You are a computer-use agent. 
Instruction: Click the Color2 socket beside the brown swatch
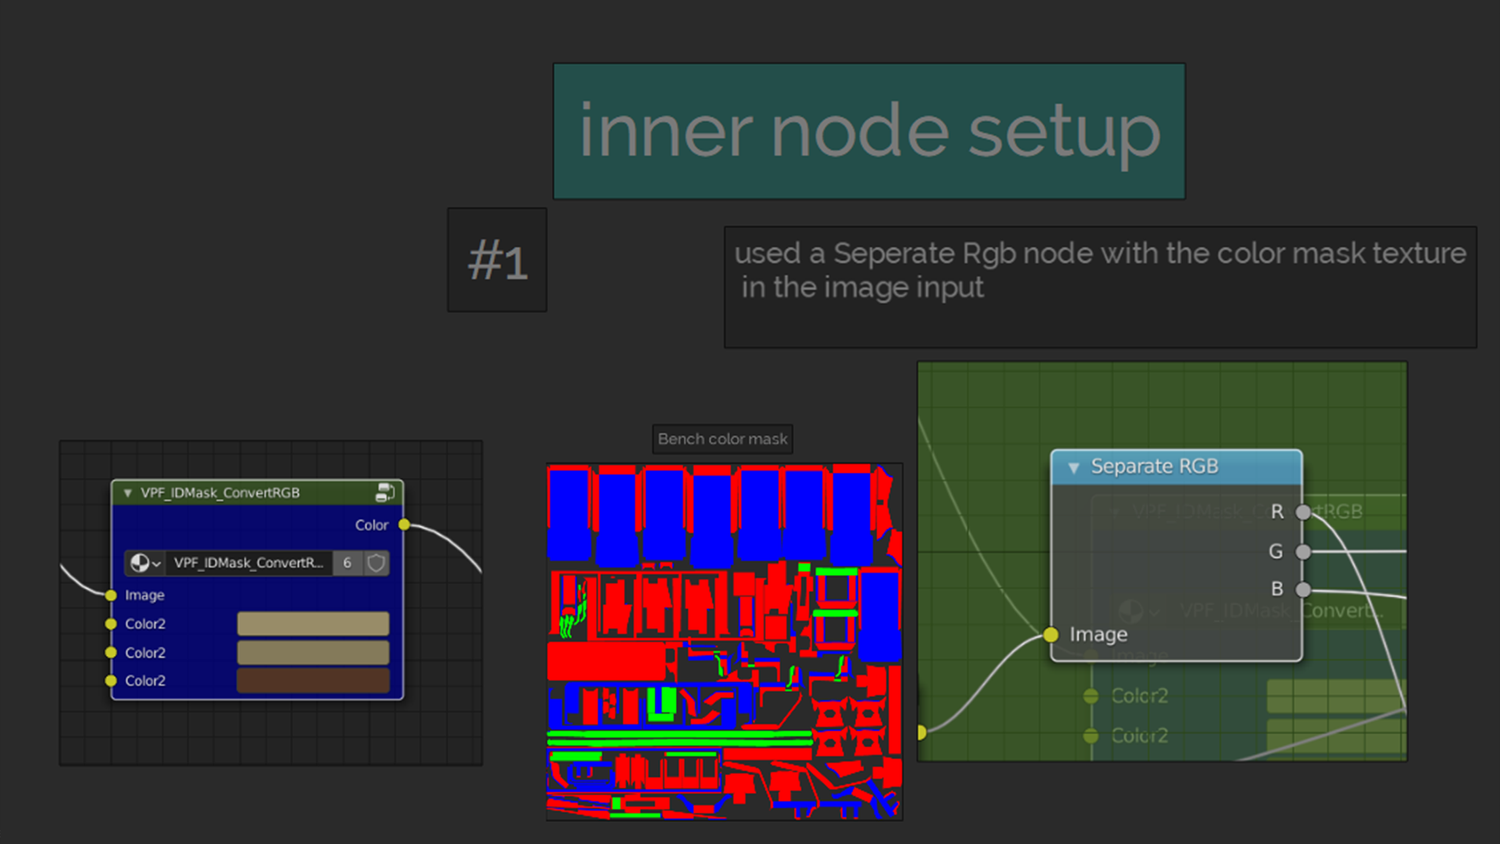pos(111,681)
